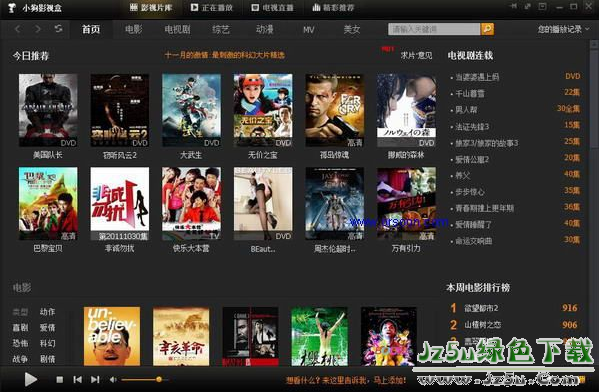
Task: Click the forward navigation arrow
Action: click(37, 29)
